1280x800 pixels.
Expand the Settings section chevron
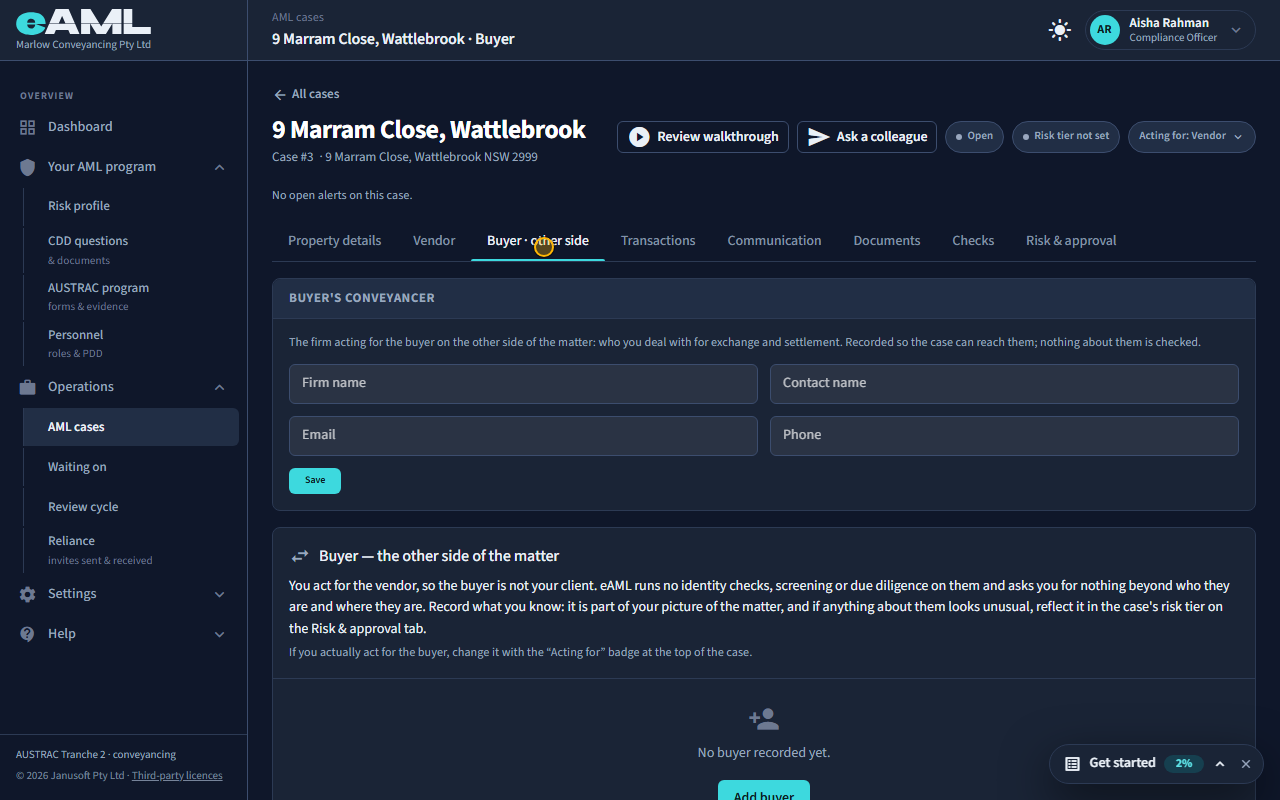click(x=219, y=594)
